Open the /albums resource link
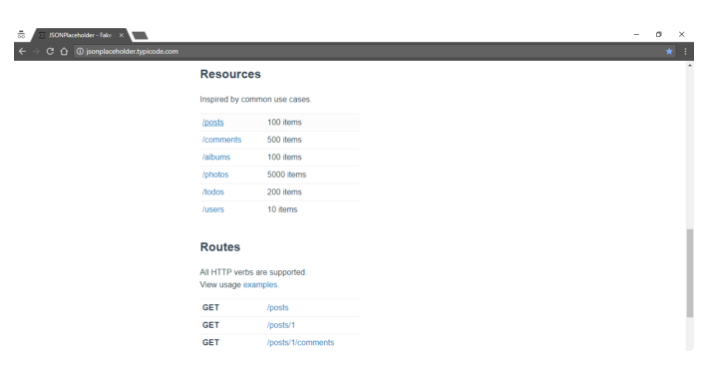 pyautogui.click(x=216, y=157)
